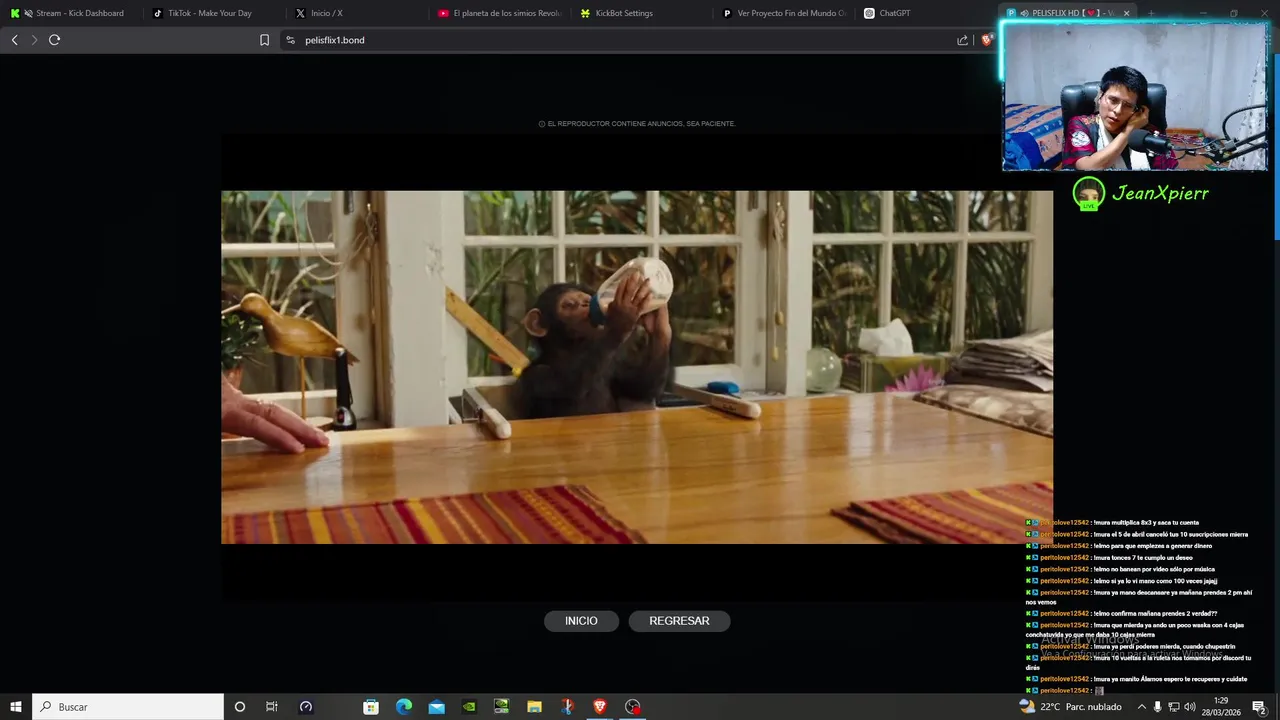This screenshot has height=720, width=1280.
Task: Open the OBS recording icon in taskbar
Action: pos(632,707)
